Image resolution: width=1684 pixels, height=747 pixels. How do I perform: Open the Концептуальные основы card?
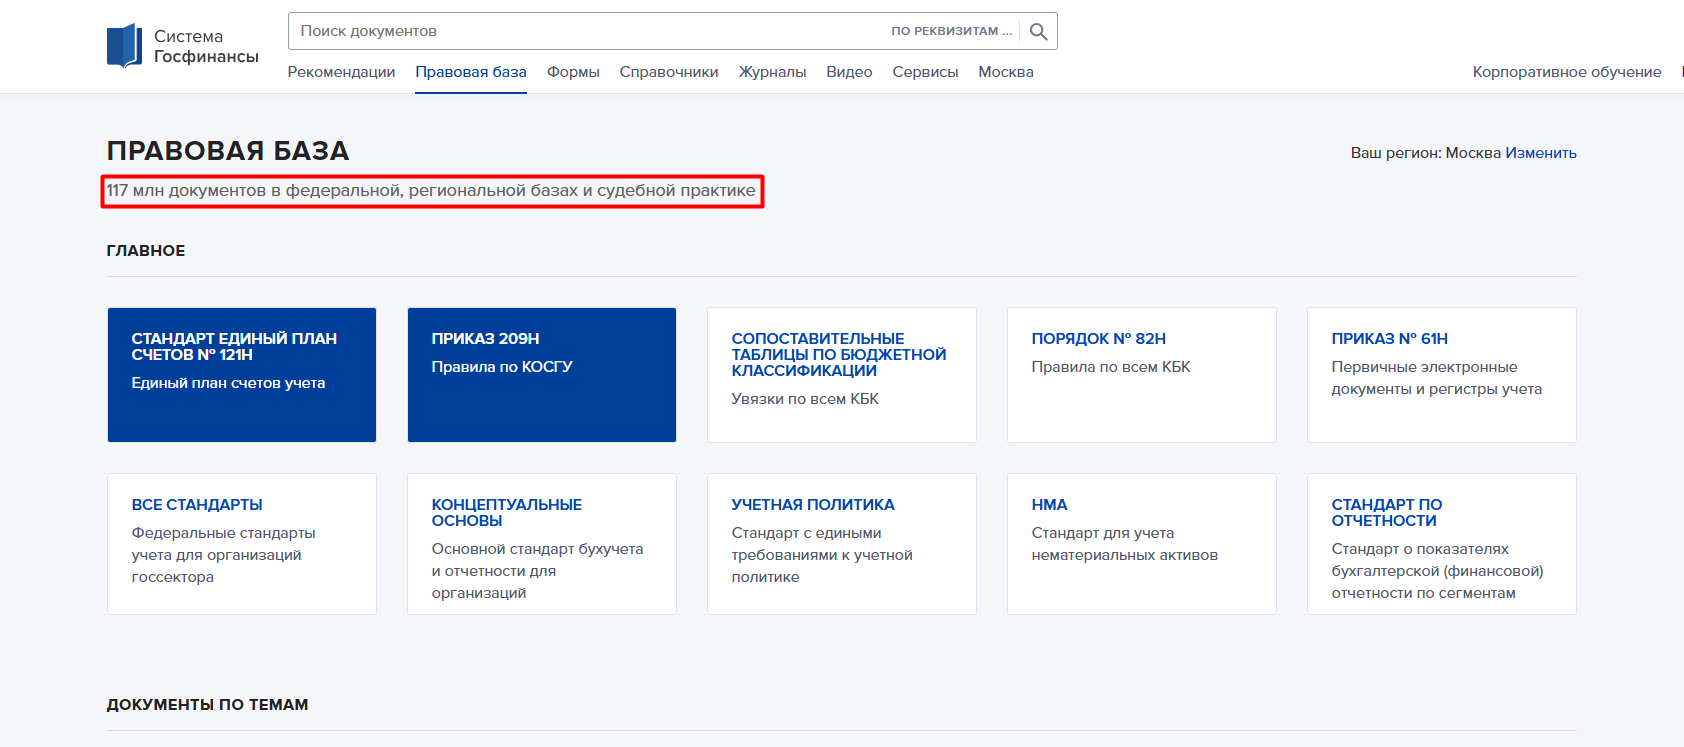[542, 544]
